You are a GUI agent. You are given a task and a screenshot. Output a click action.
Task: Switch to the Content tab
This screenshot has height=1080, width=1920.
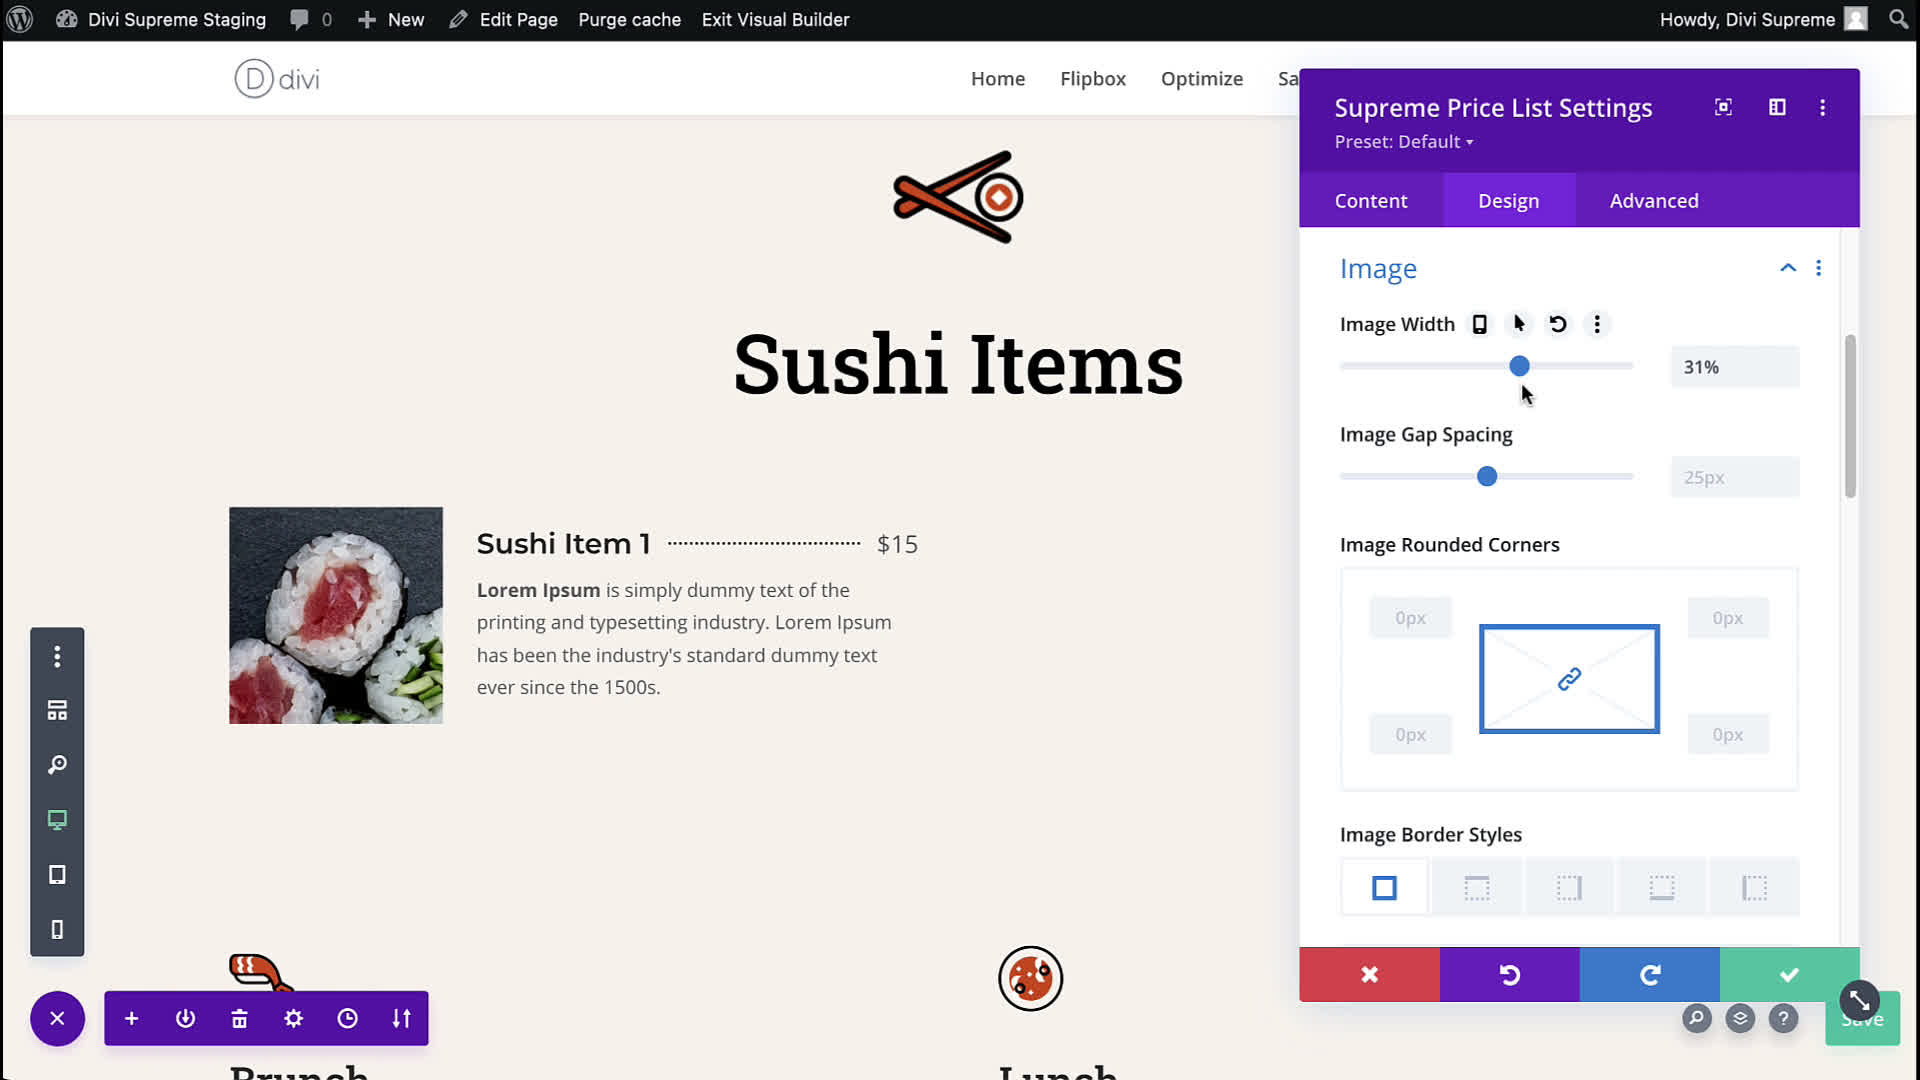pos(1370,200)
